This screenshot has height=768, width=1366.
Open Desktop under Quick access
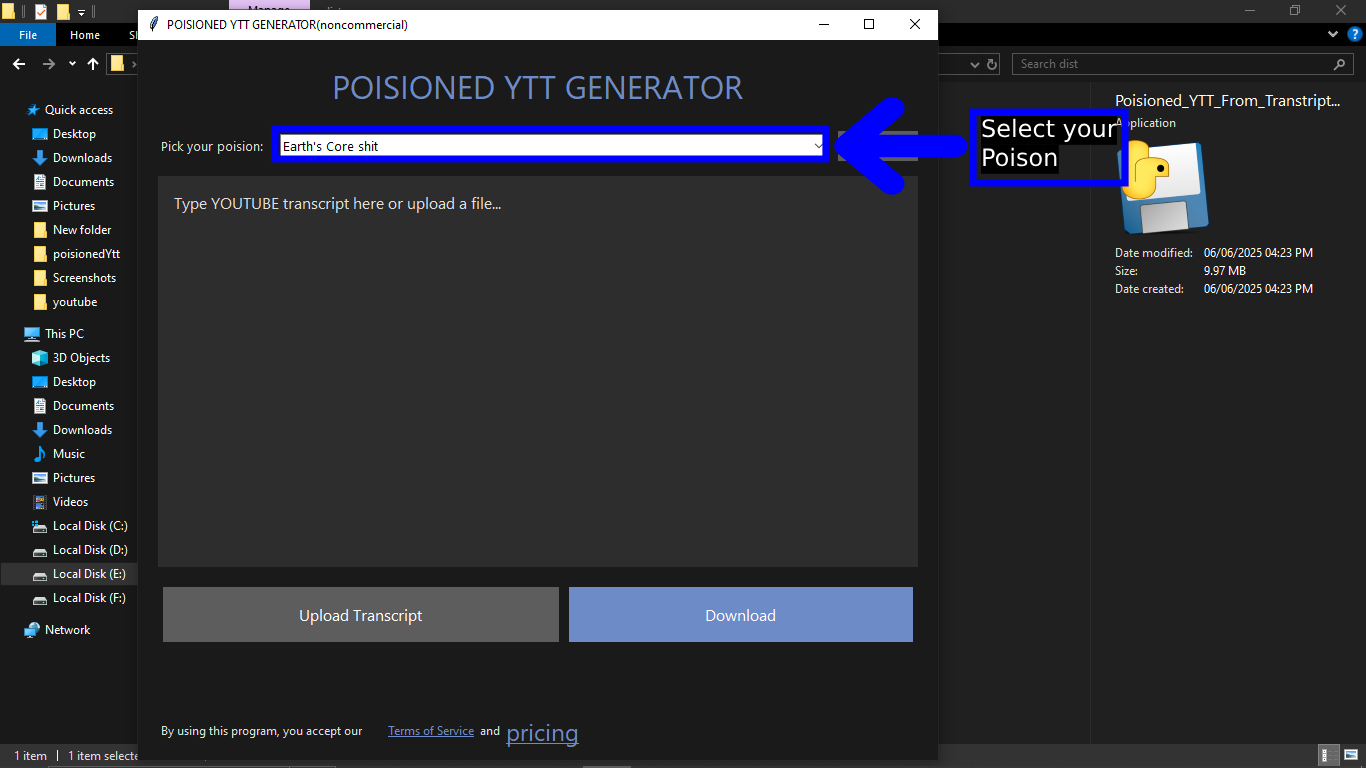(x=74, y=134)
